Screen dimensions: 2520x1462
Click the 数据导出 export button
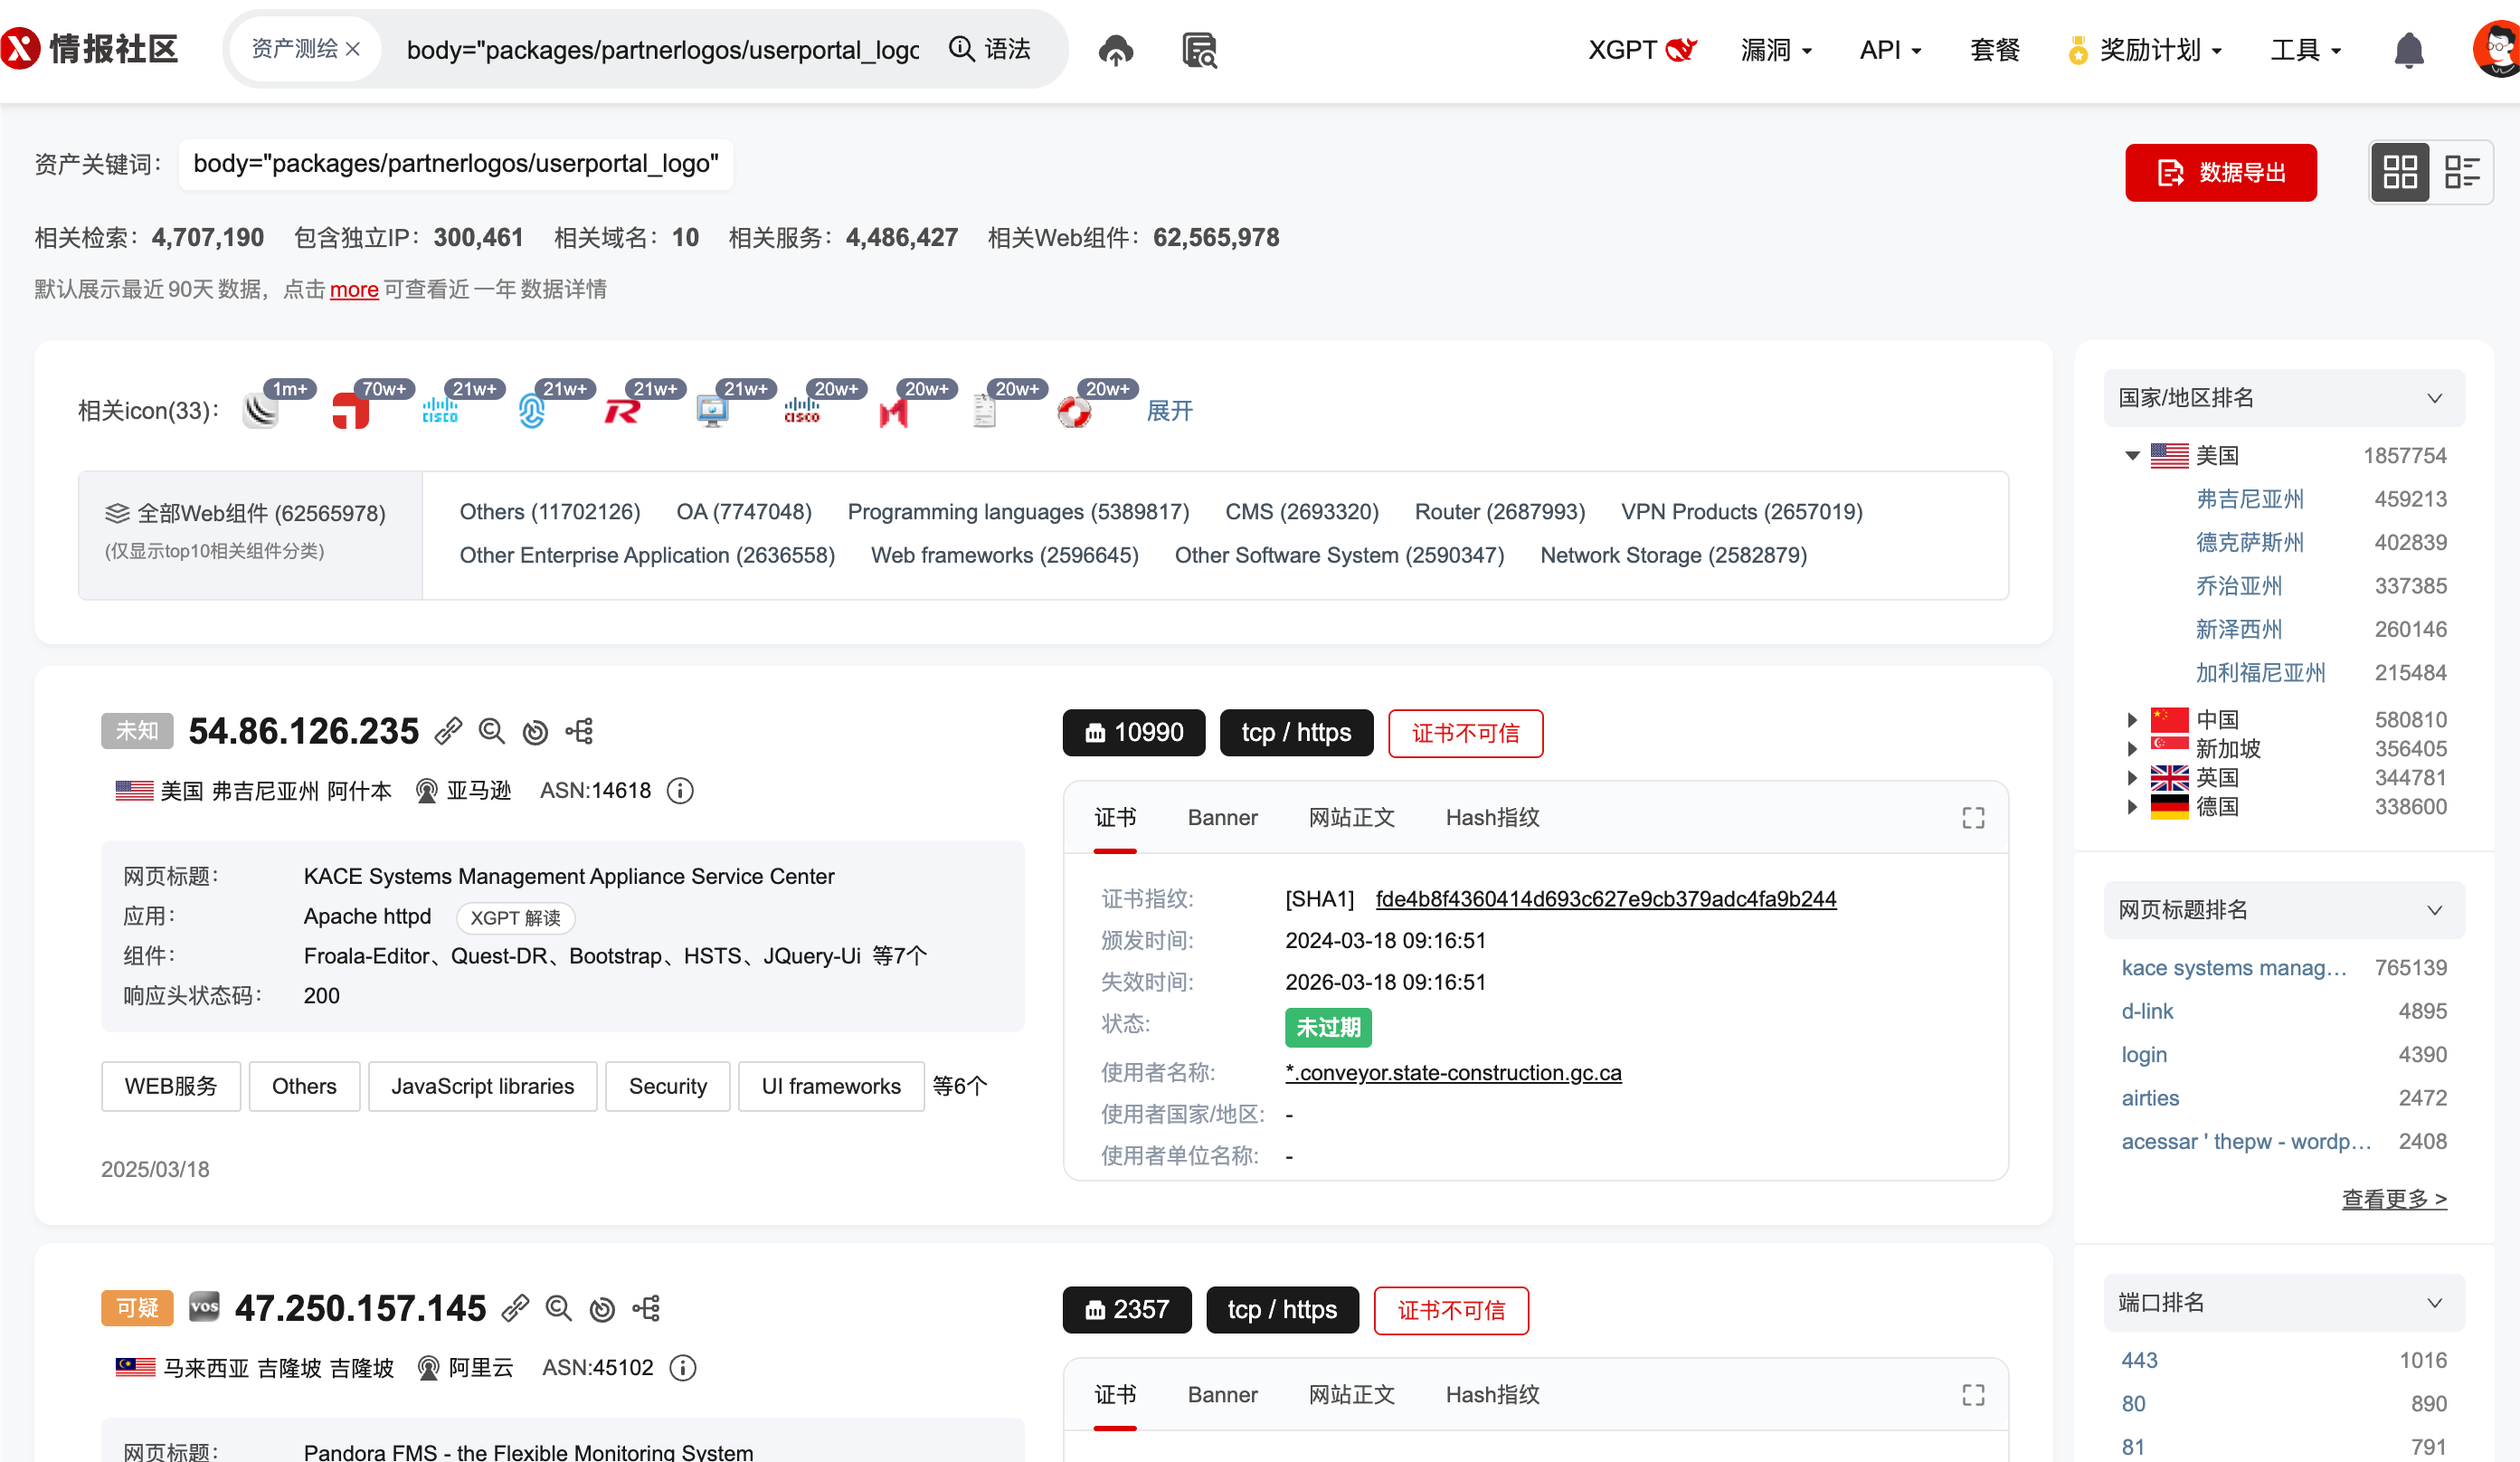pos(2220,173)
